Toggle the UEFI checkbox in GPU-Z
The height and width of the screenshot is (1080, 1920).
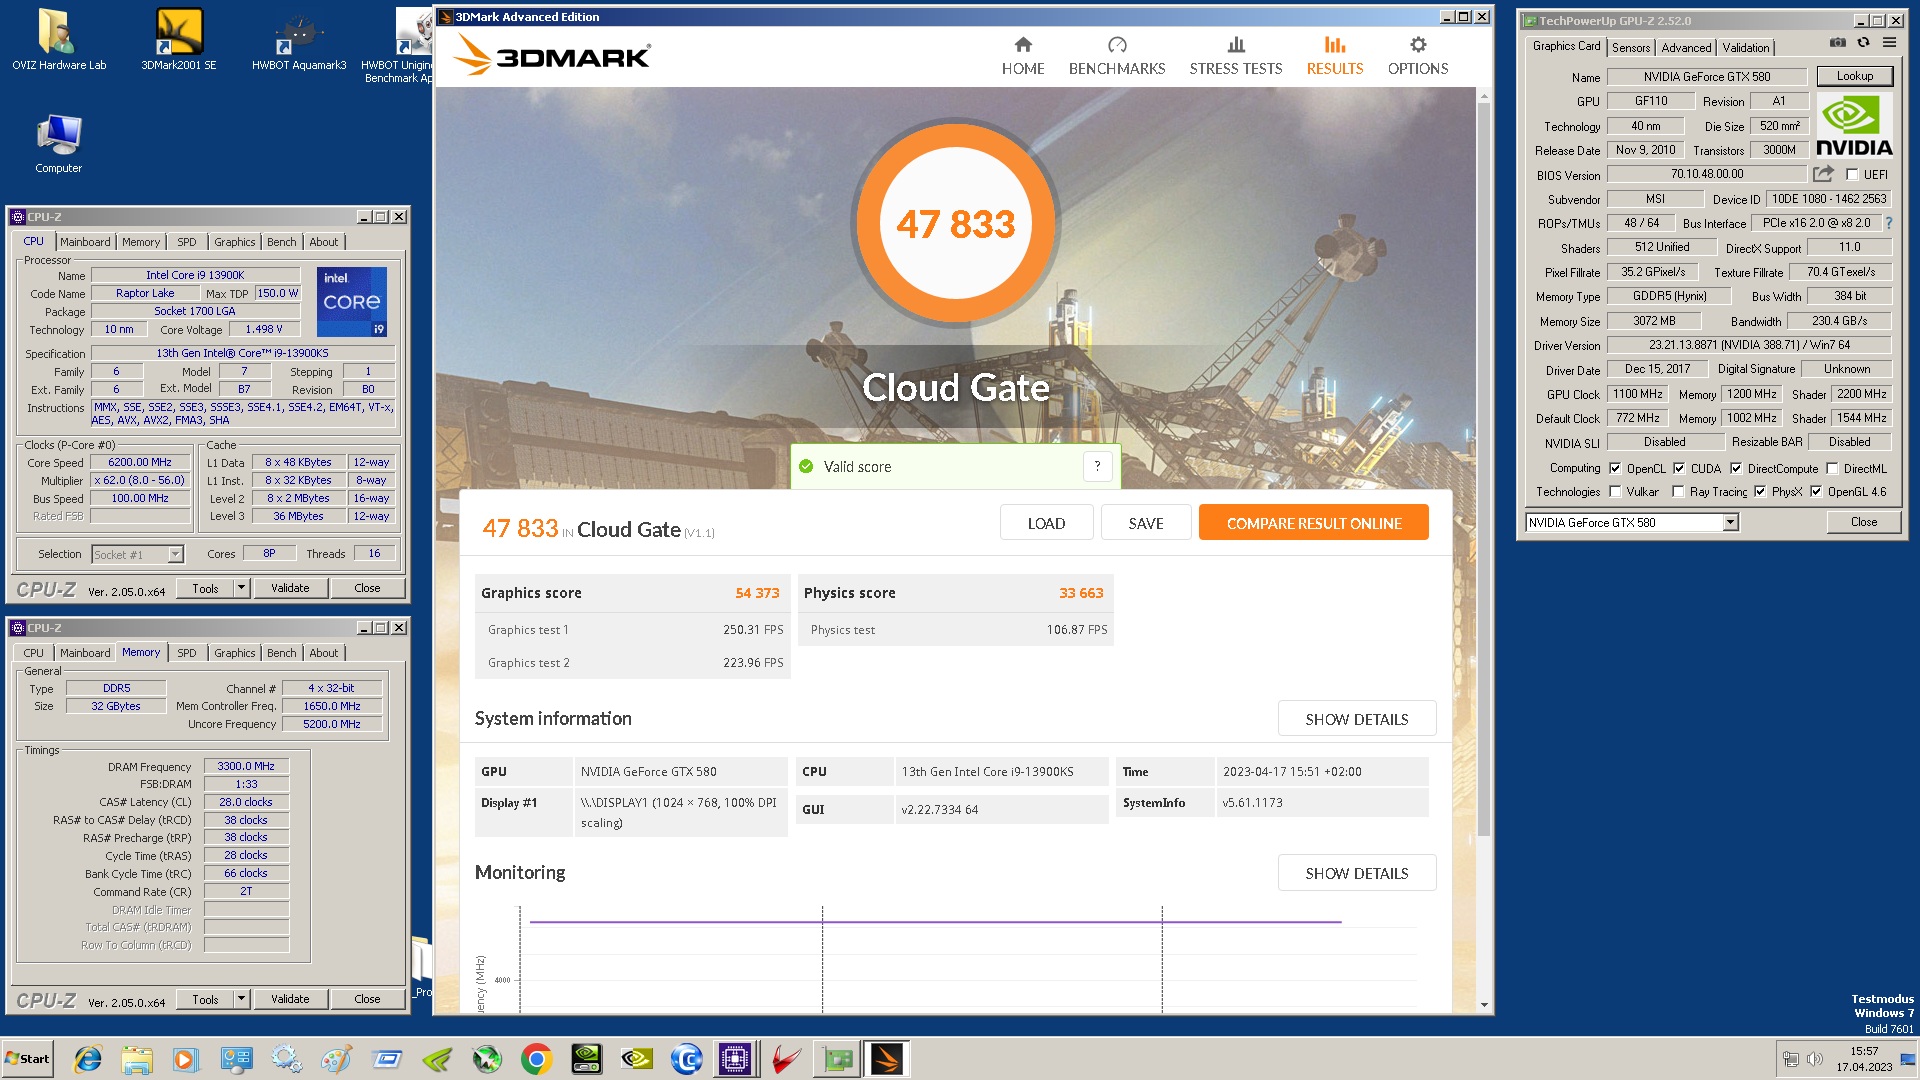(x=1851, y=174)
